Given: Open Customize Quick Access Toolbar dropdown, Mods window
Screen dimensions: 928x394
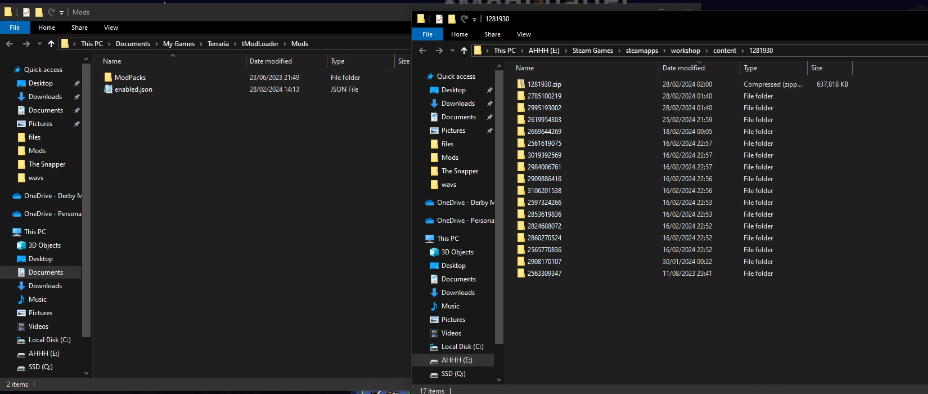Looking at the screenshot, I should coord(62,12).
